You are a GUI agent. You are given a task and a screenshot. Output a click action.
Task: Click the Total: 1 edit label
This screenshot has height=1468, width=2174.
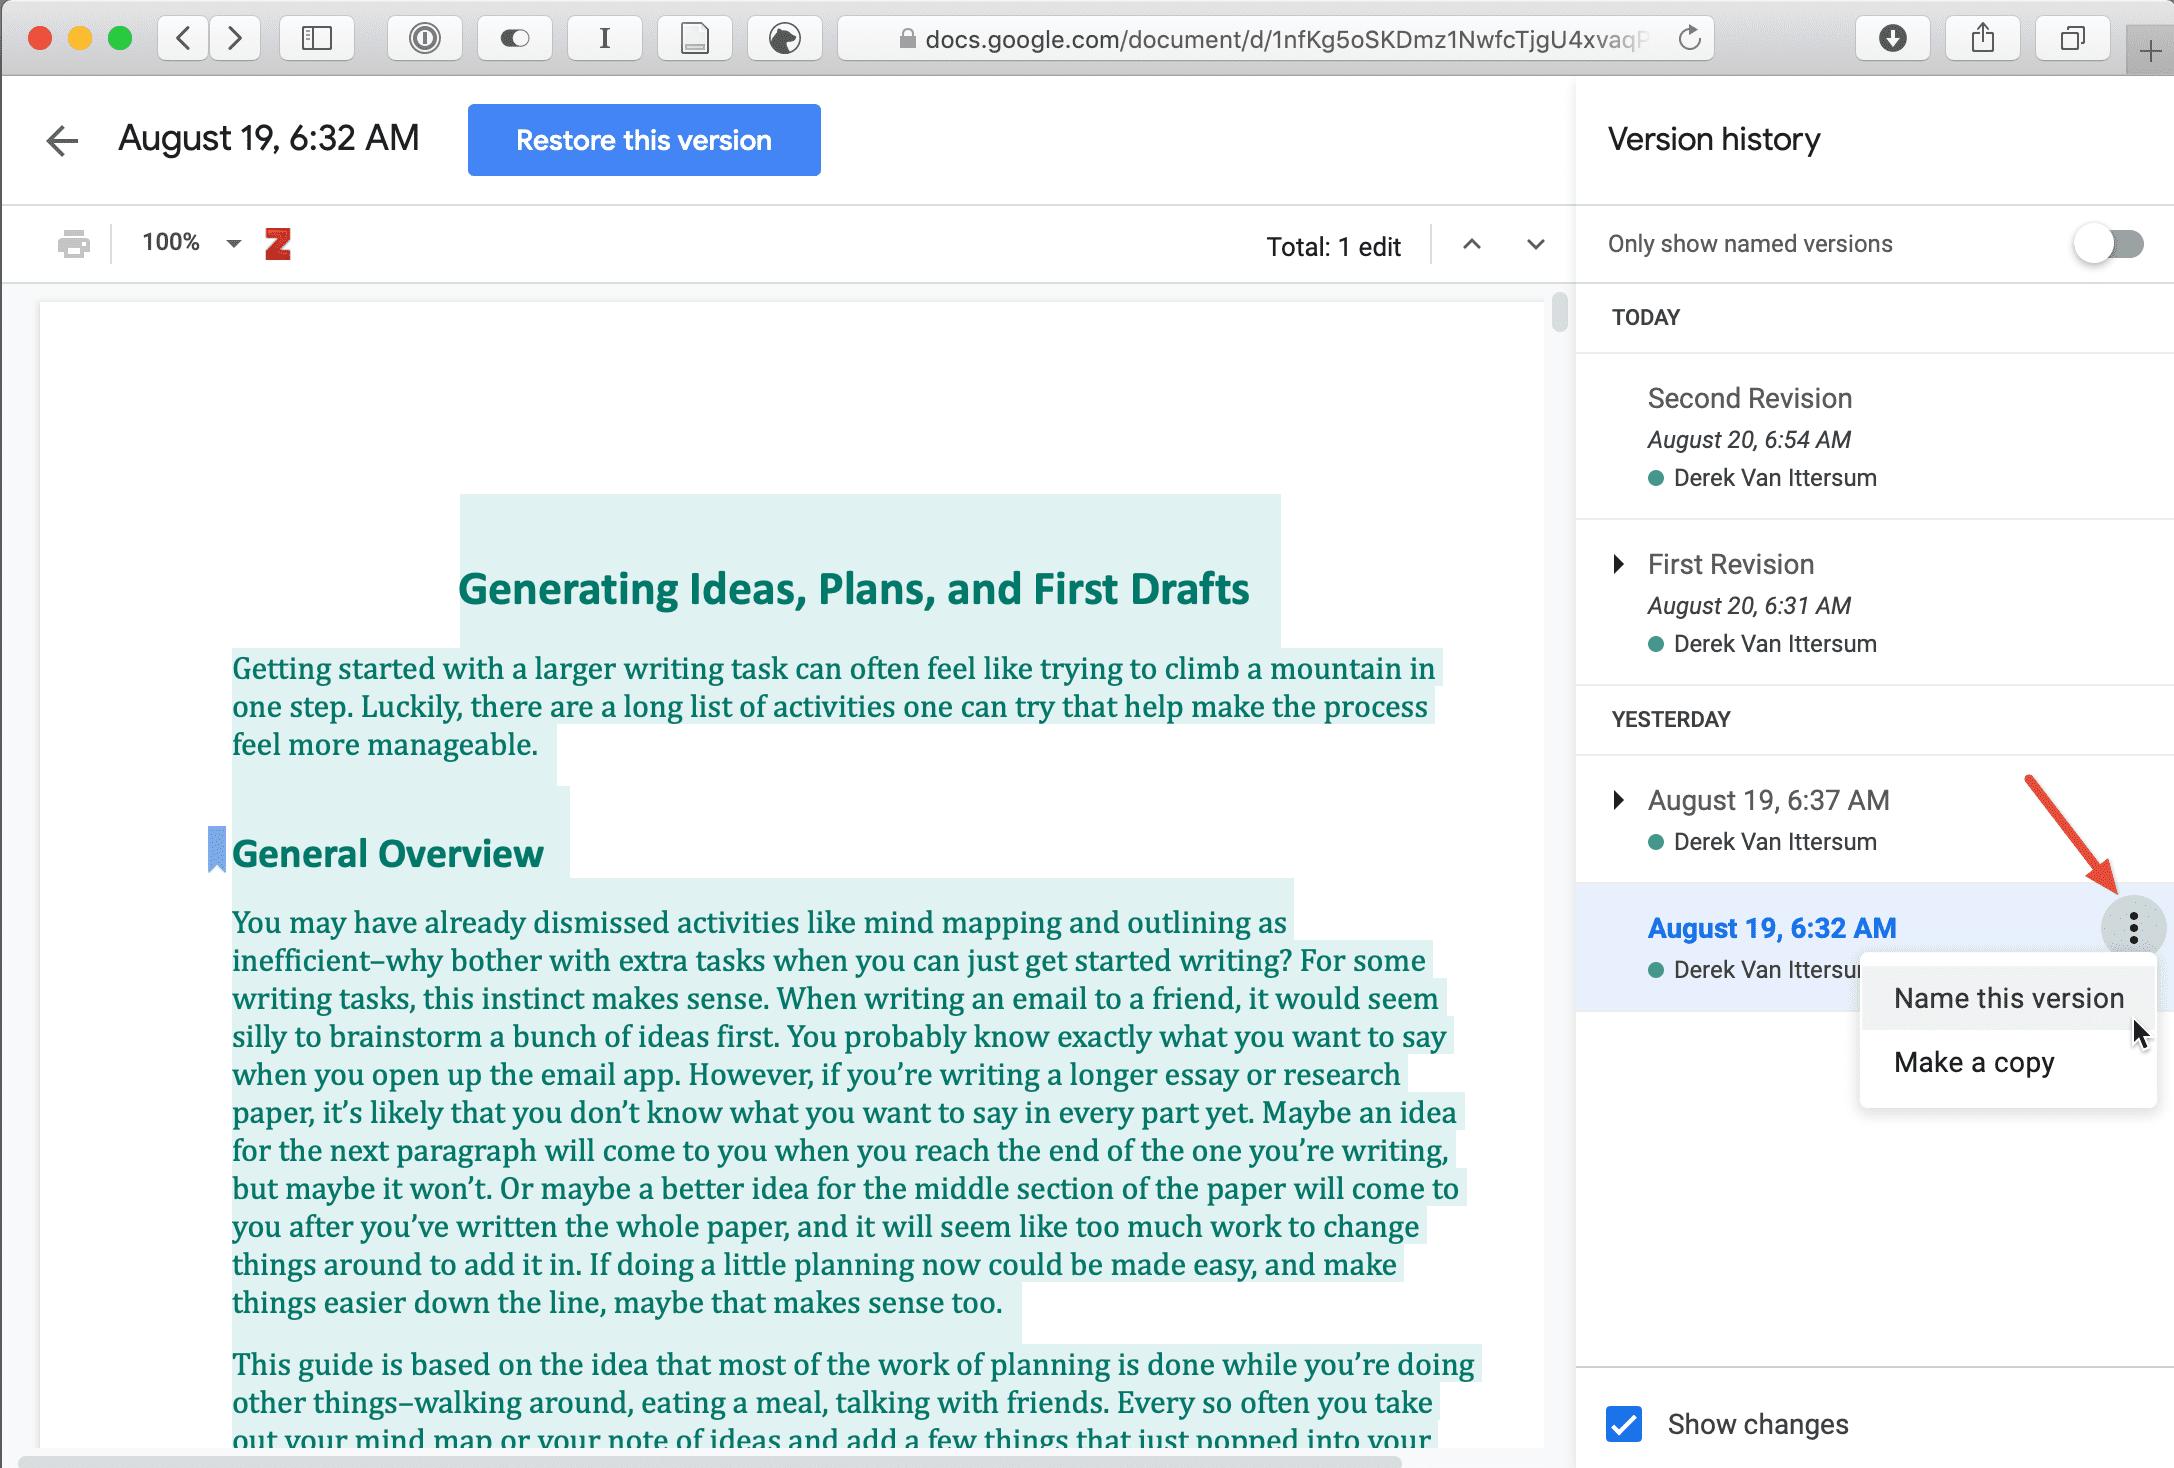click(x=1333, y=246)
